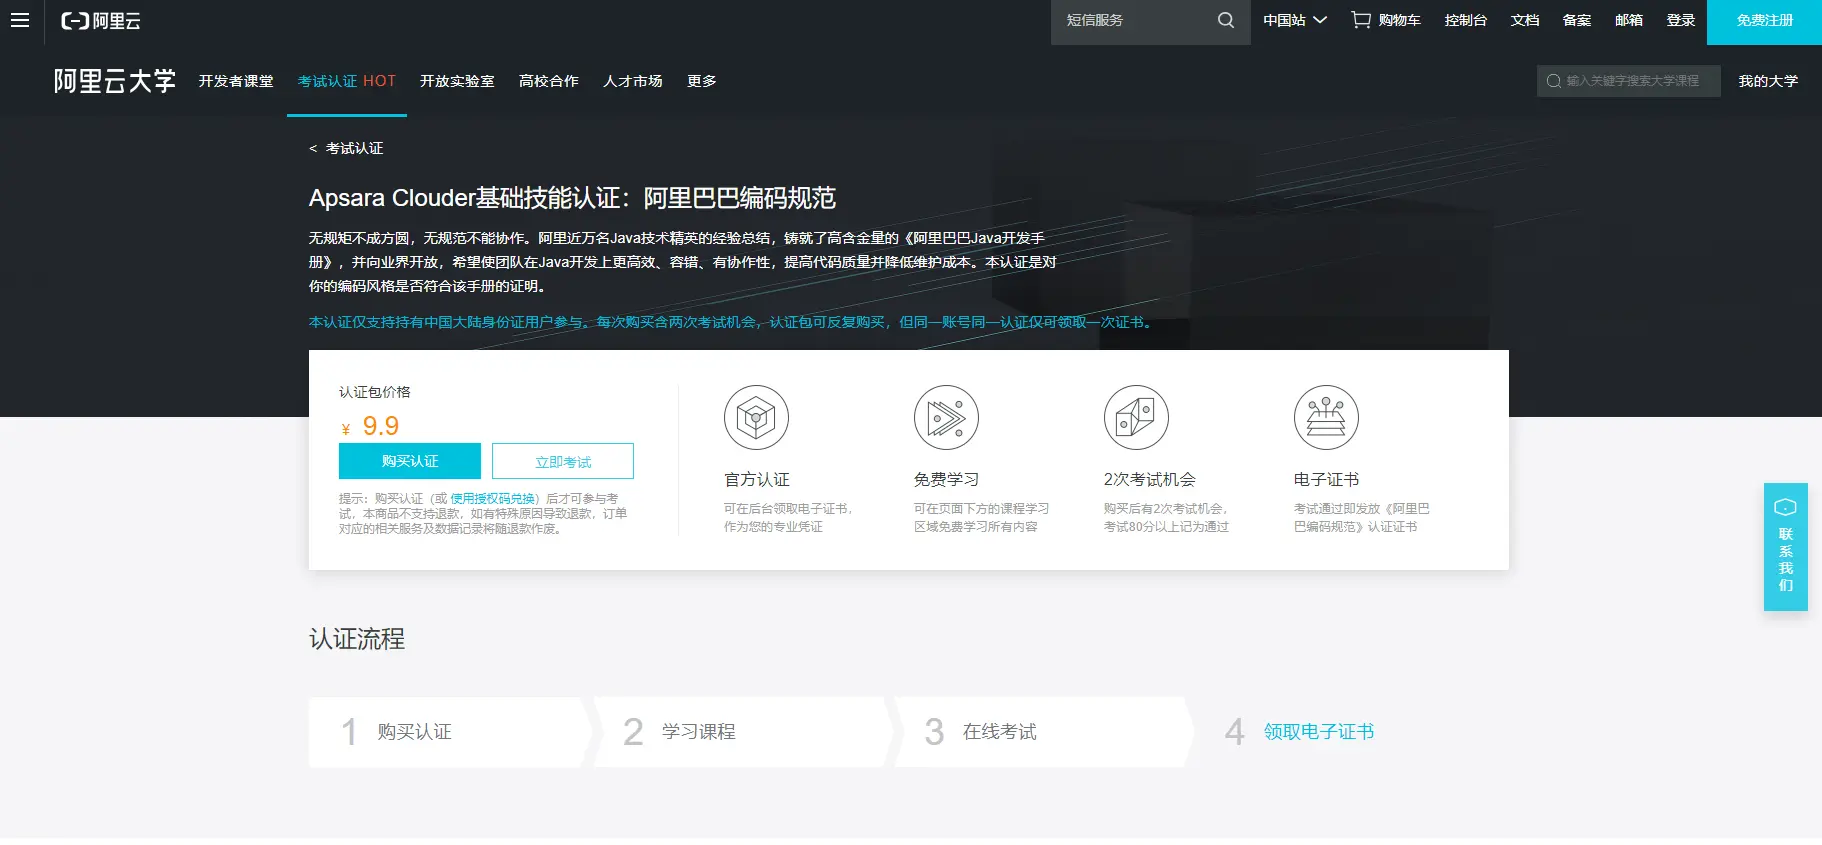Click the contact-us chat icon
This screenshot has width=1822, height=845.
click(1785, 507)
